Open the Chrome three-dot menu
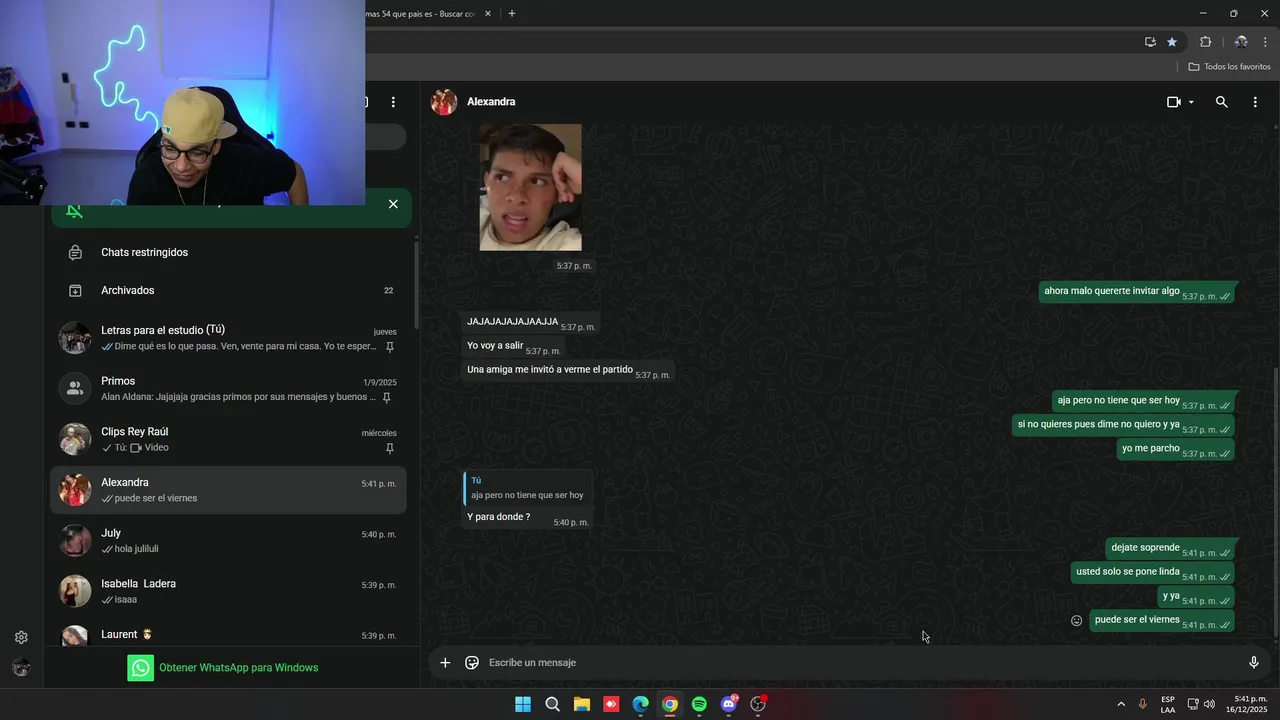This screenshot has height=720, width=1280. [1265, 42]
